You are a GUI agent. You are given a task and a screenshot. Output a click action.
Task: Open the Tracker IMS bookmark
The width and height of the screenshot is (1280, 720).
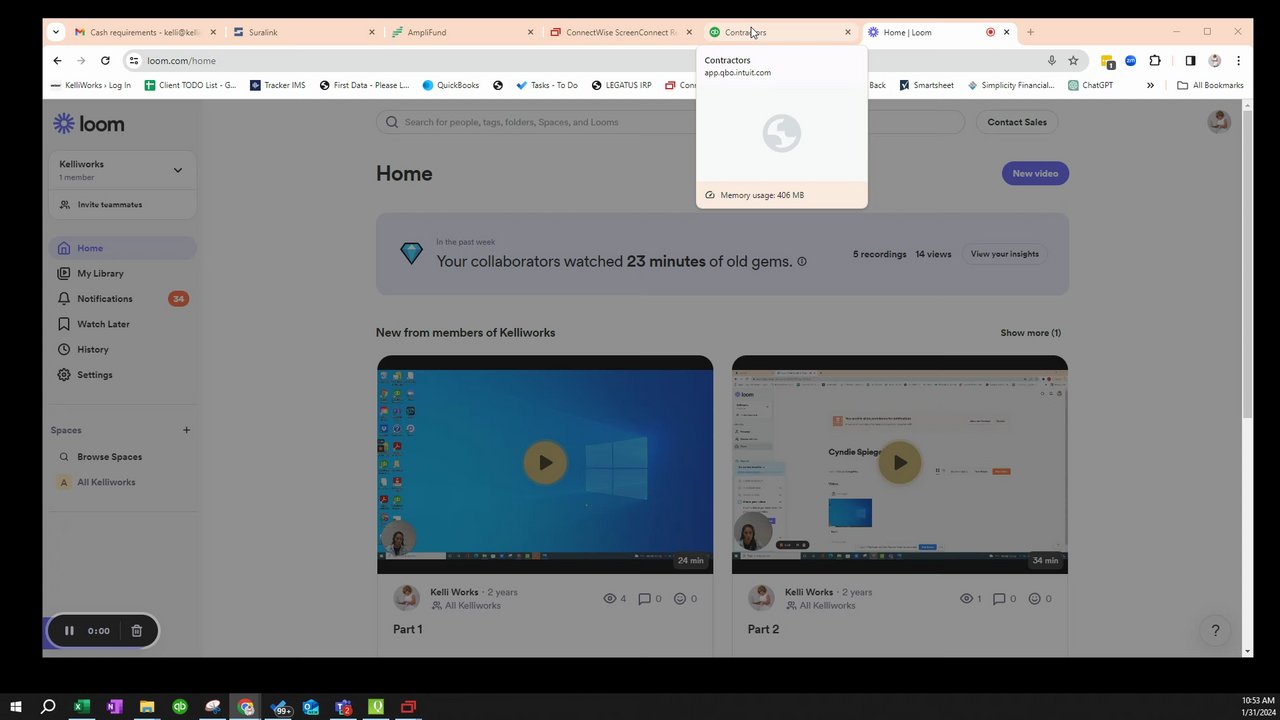277,85
